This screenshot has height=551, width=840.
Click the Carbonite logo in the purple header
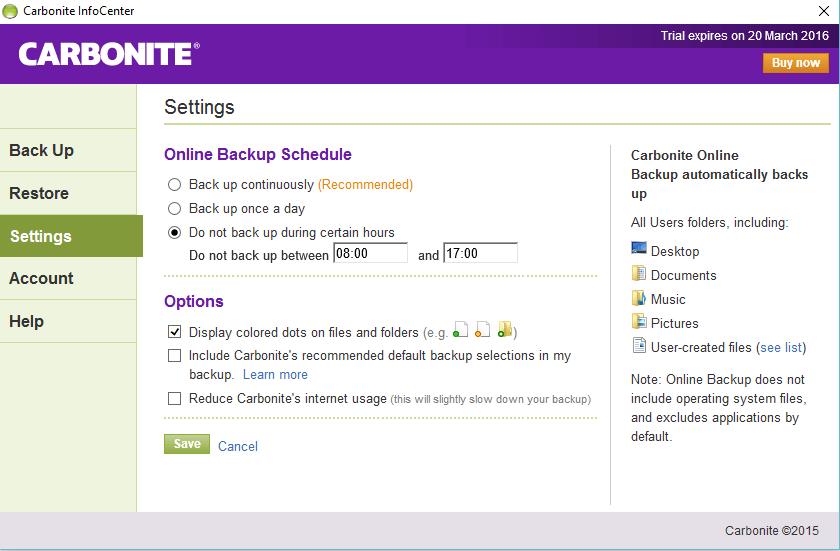(109, 54)
